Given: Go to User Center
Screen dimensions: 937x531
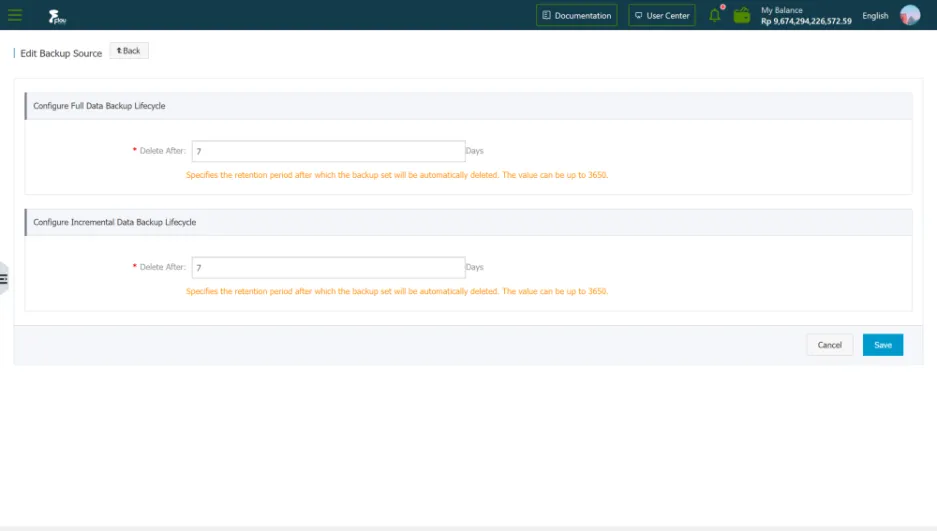Looking at the screenshot, I should coord(662,15).
